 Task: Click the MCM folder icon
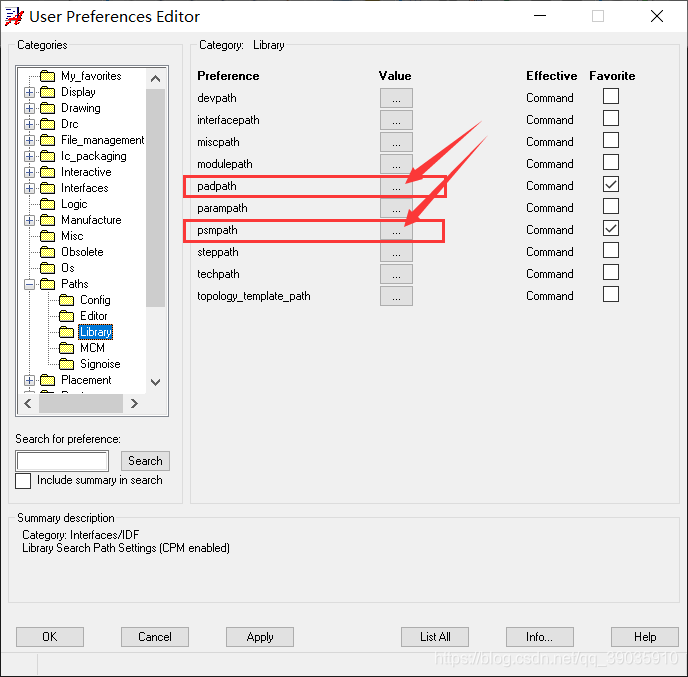pos(67,348)
